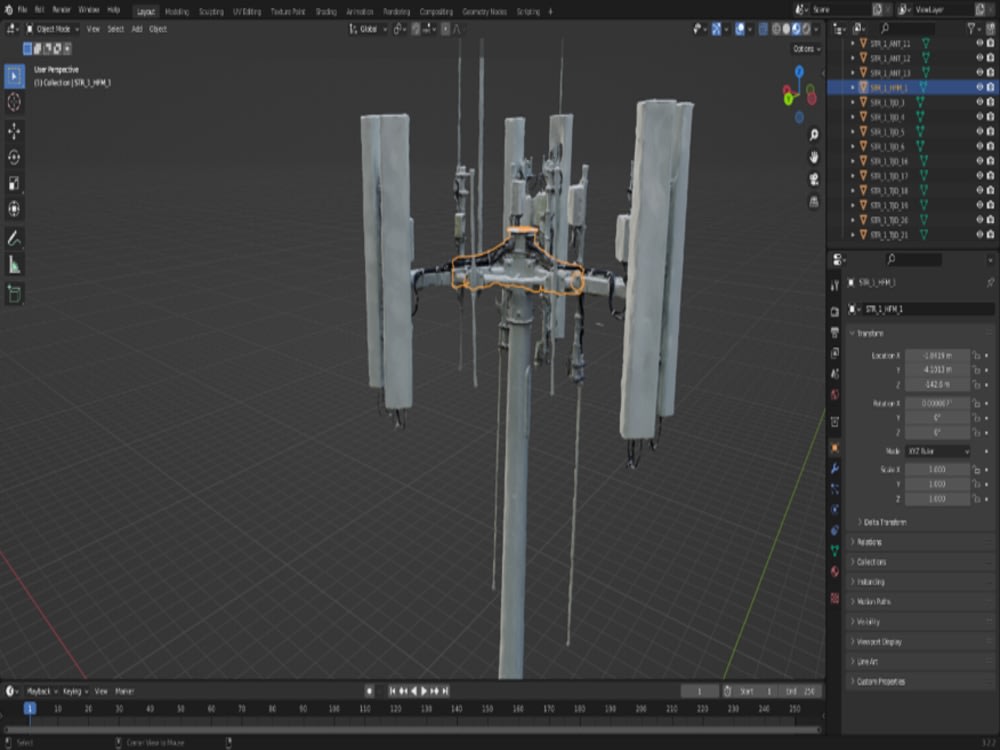This screenshot has width=1000, height=750.
Task: Select the Annotate tool
Action: (14, 239)
